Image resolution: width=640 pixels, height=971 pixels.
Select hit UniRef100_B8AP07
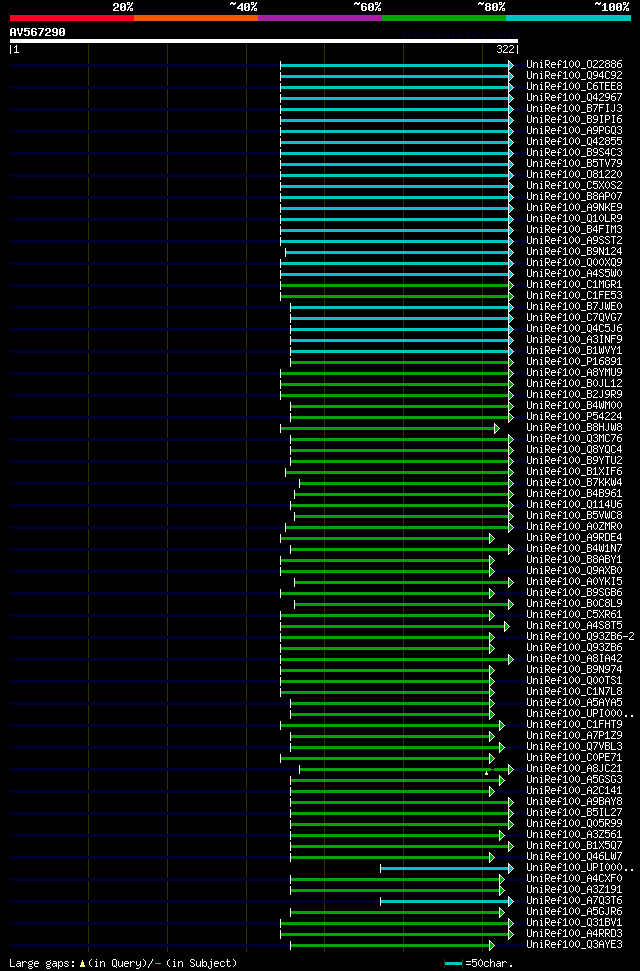tap(574, 196)
